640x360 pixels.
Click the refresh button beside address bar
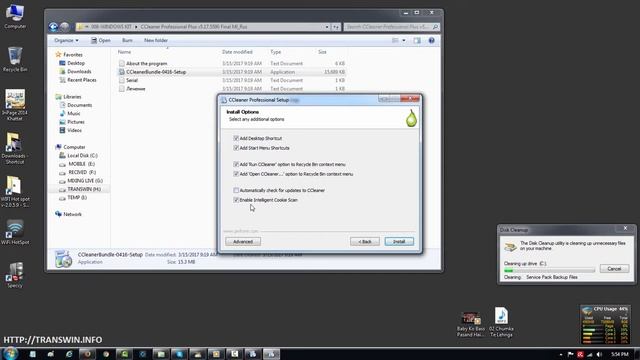[336, 27]
